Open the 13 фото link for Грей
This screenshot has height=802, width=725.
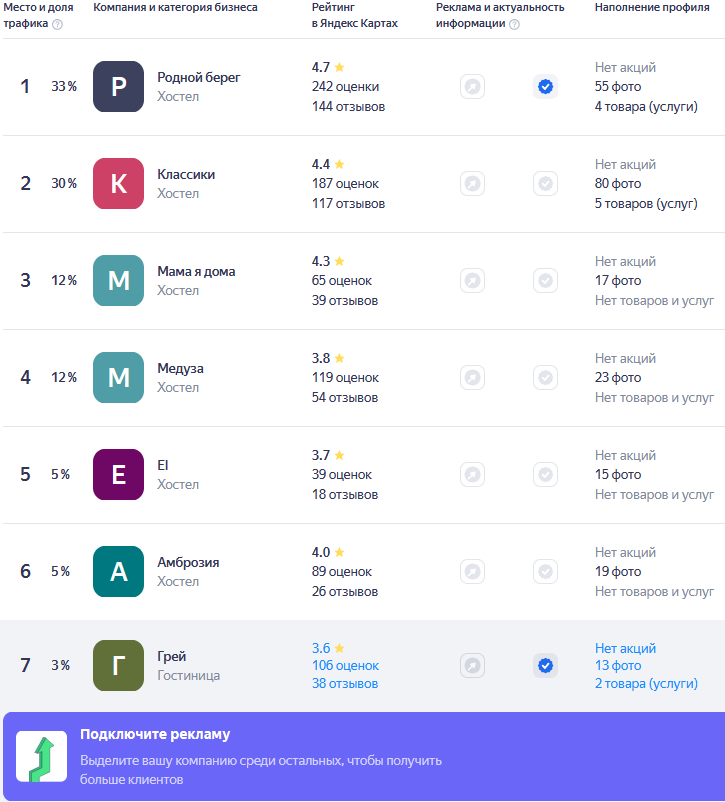point(618,665)
